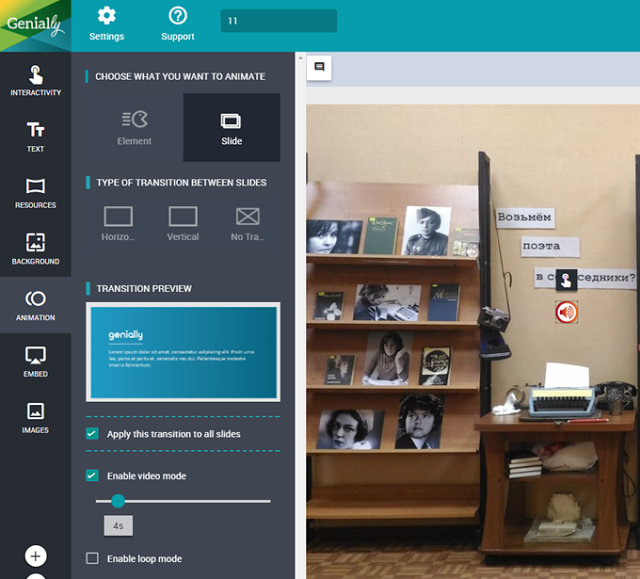The image size is (640, 579).
Task: Uncheck Apply this transition to all slides
Action: pyautogui.click(x=93, y=434)
